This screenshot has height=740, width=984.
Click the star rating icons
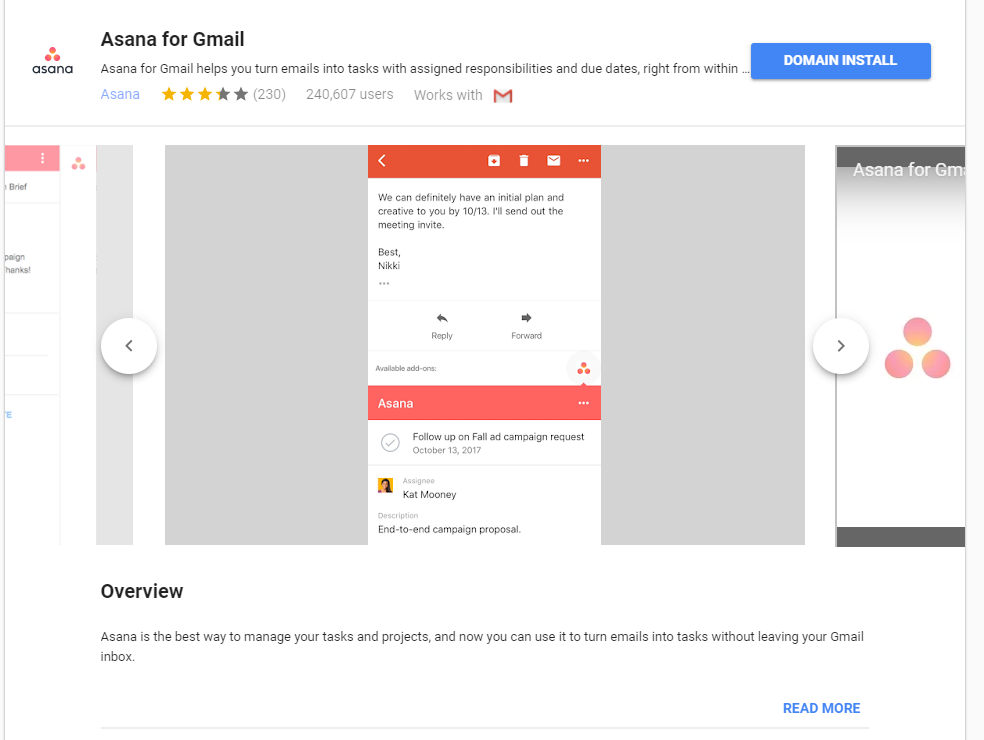coord(205,94)
